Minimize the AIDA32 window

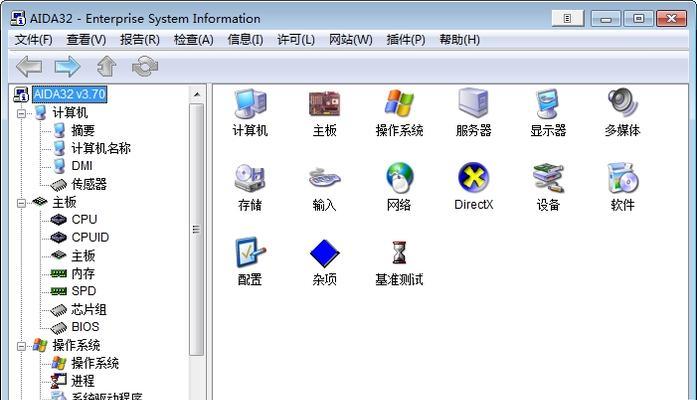coord(605,19)
